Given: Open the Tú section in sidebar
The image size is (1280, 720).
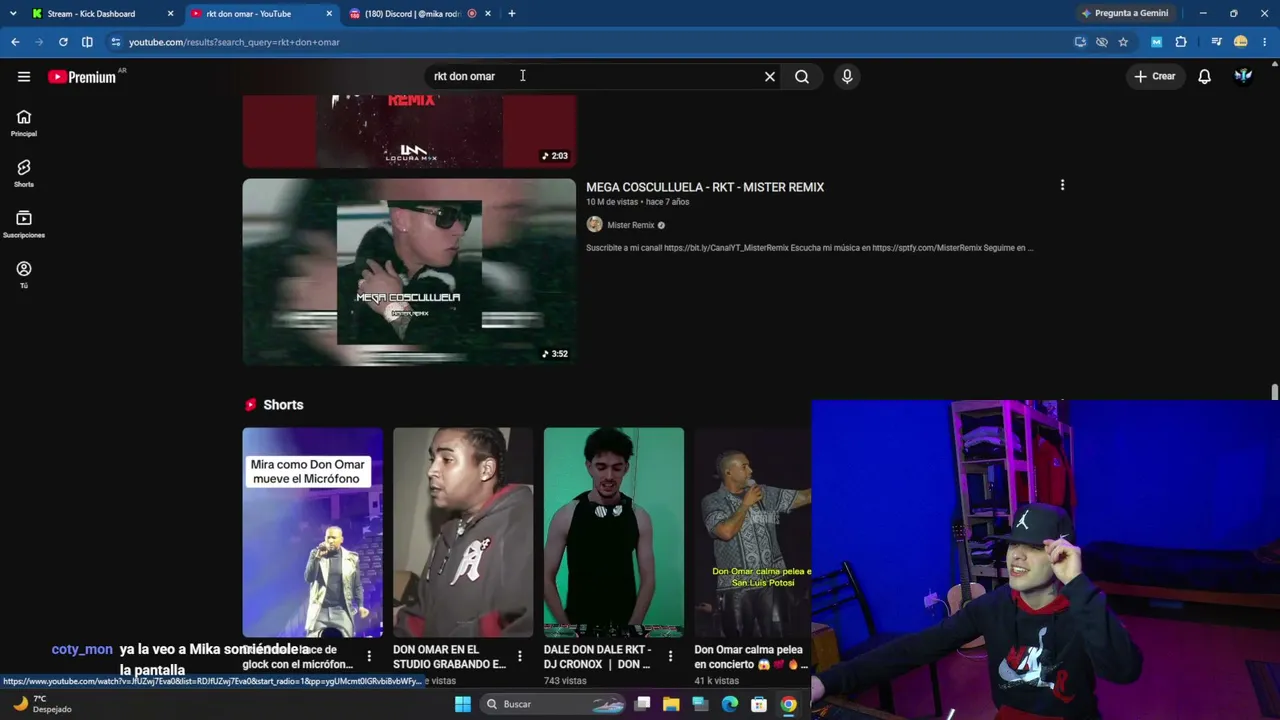Looking at the screenshot, I should 24,275.
